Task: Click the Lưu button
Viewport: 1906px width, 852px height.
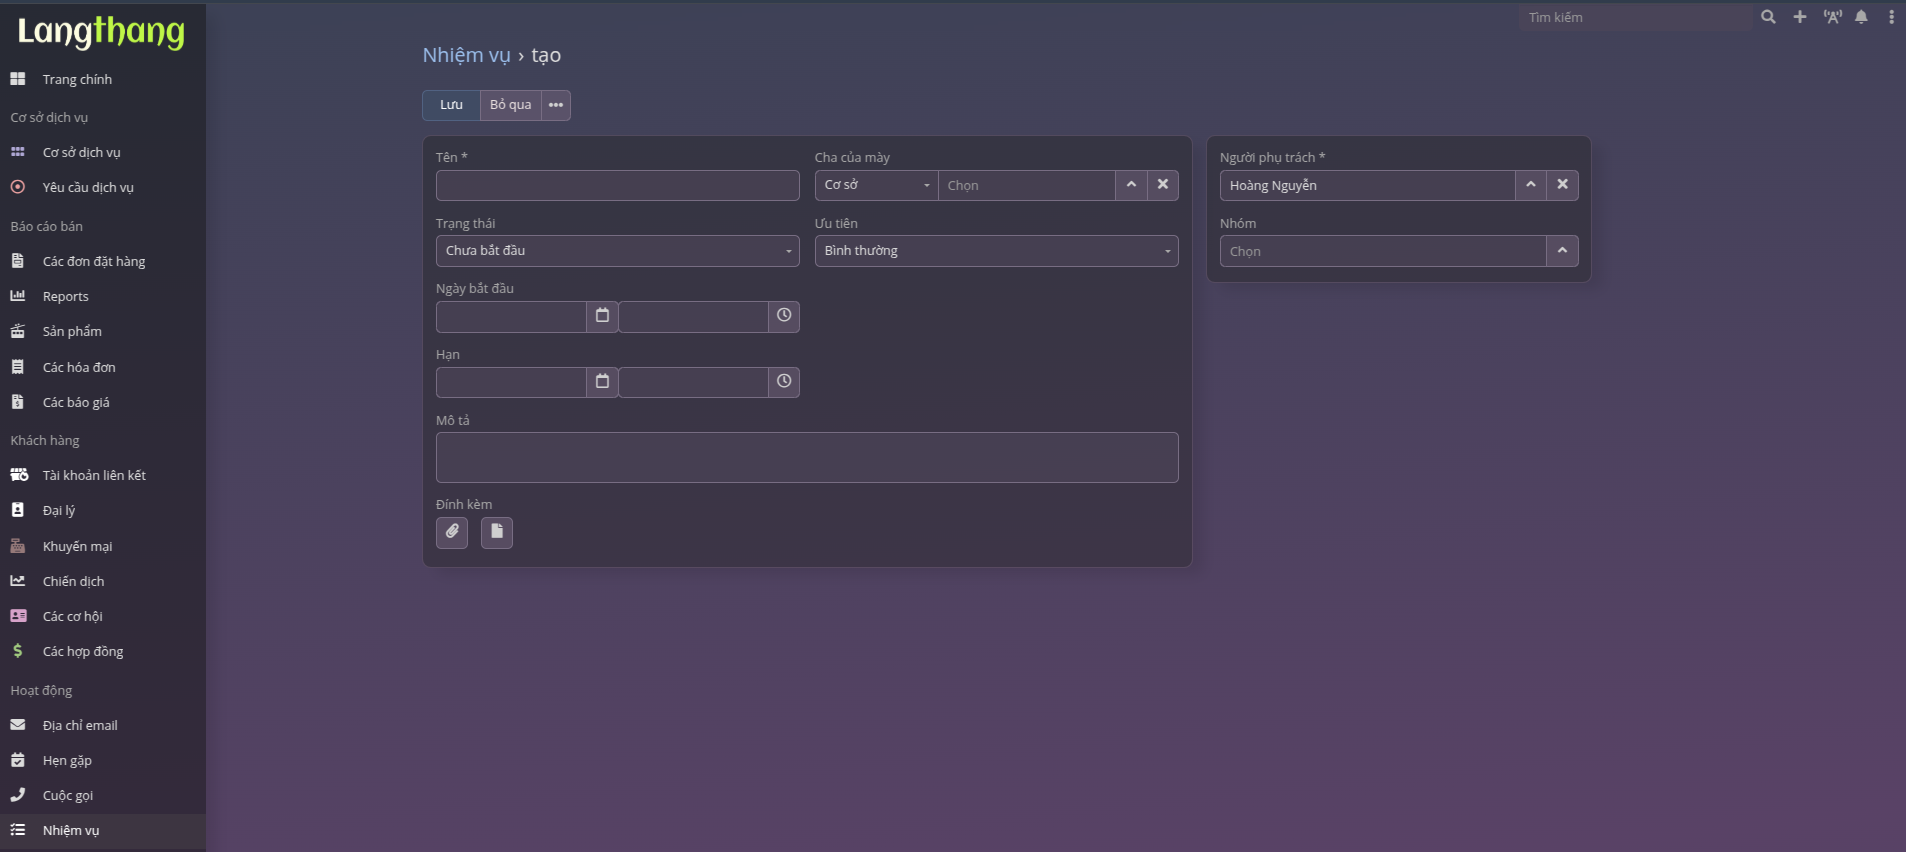Action: (451, 105)
